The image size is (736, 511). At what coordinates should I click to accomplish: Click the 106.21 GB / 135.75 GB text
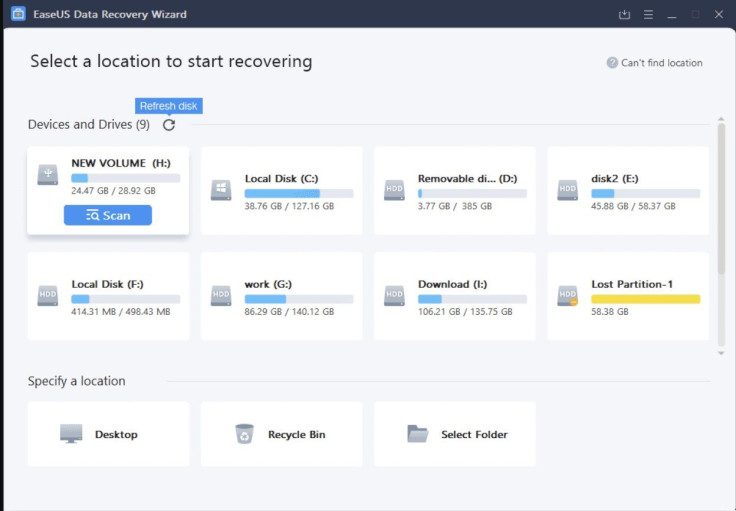tap(465, 312)
